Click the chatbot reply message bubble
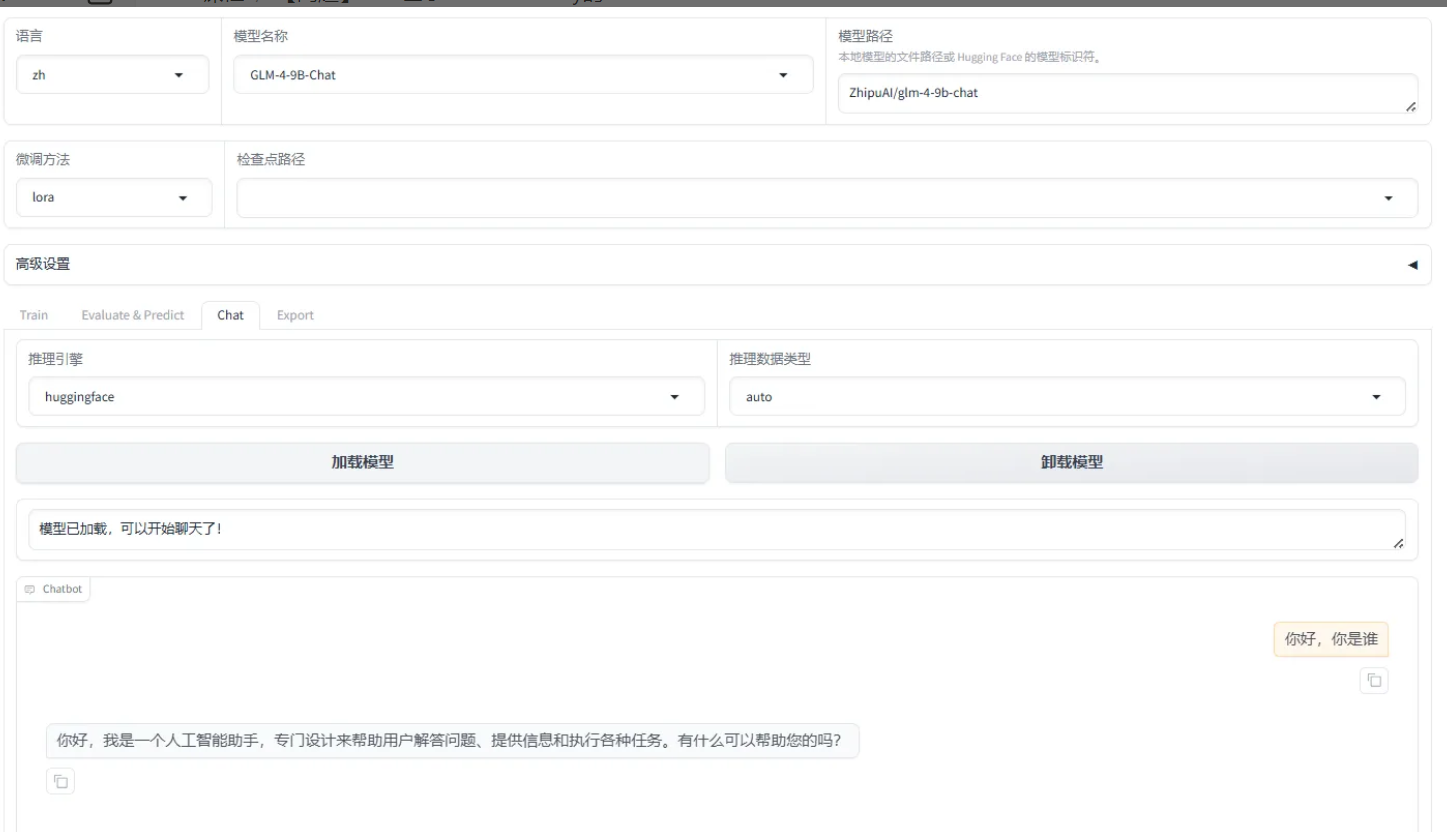Viewport: 1447px width, 832px height. tap(452, 741)
